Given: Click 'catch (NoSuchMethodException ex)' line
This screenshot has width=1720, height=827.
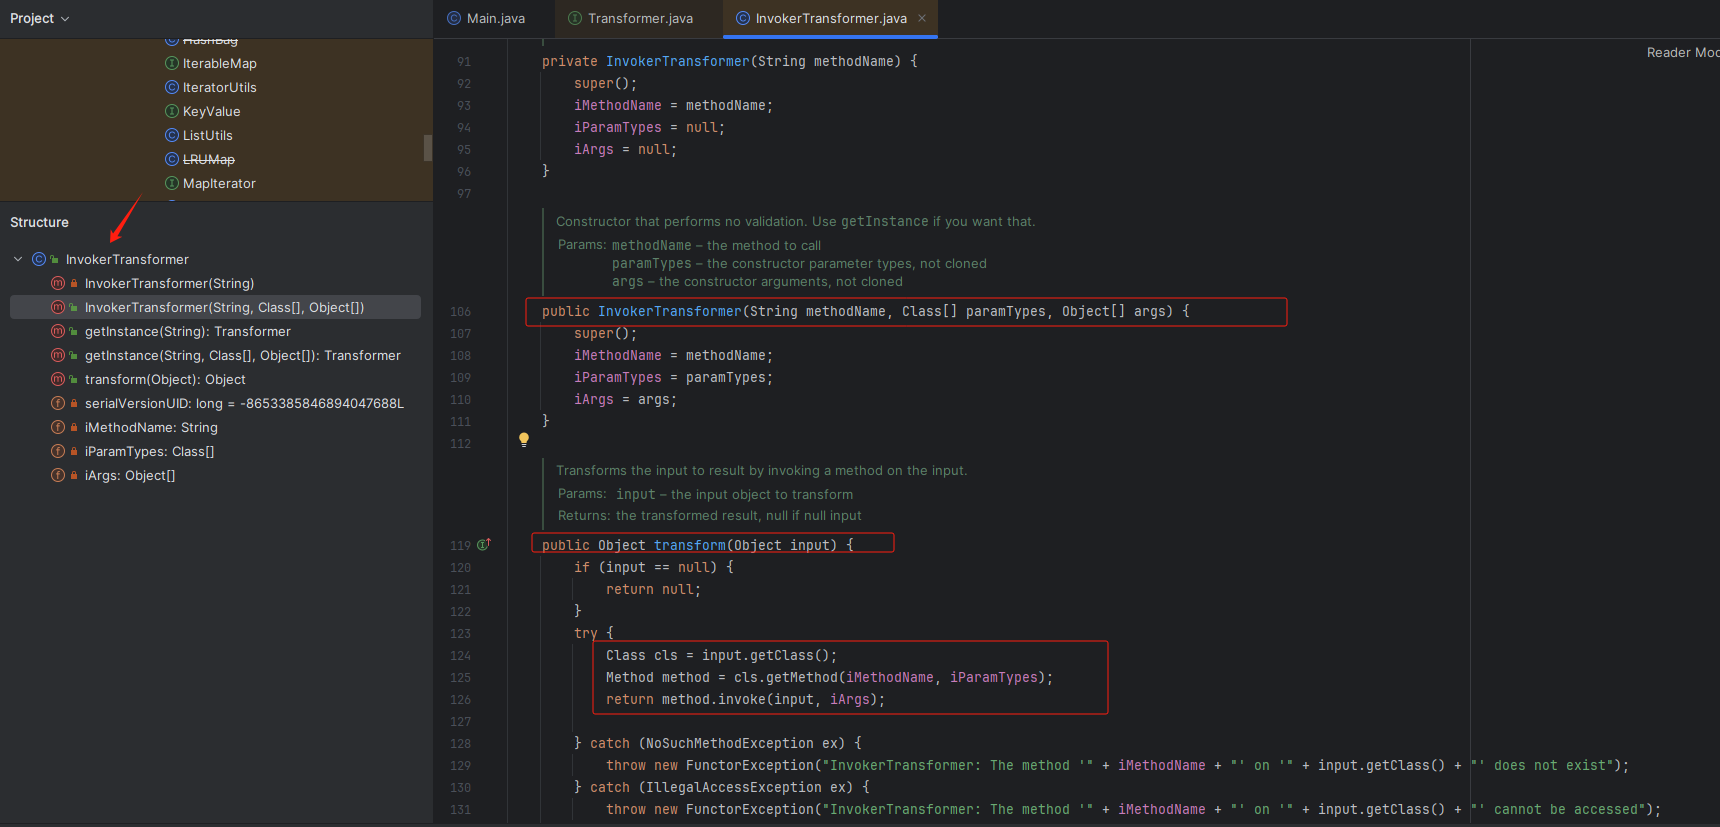Looking at the screenshot, I should click(x=717, y=743).
